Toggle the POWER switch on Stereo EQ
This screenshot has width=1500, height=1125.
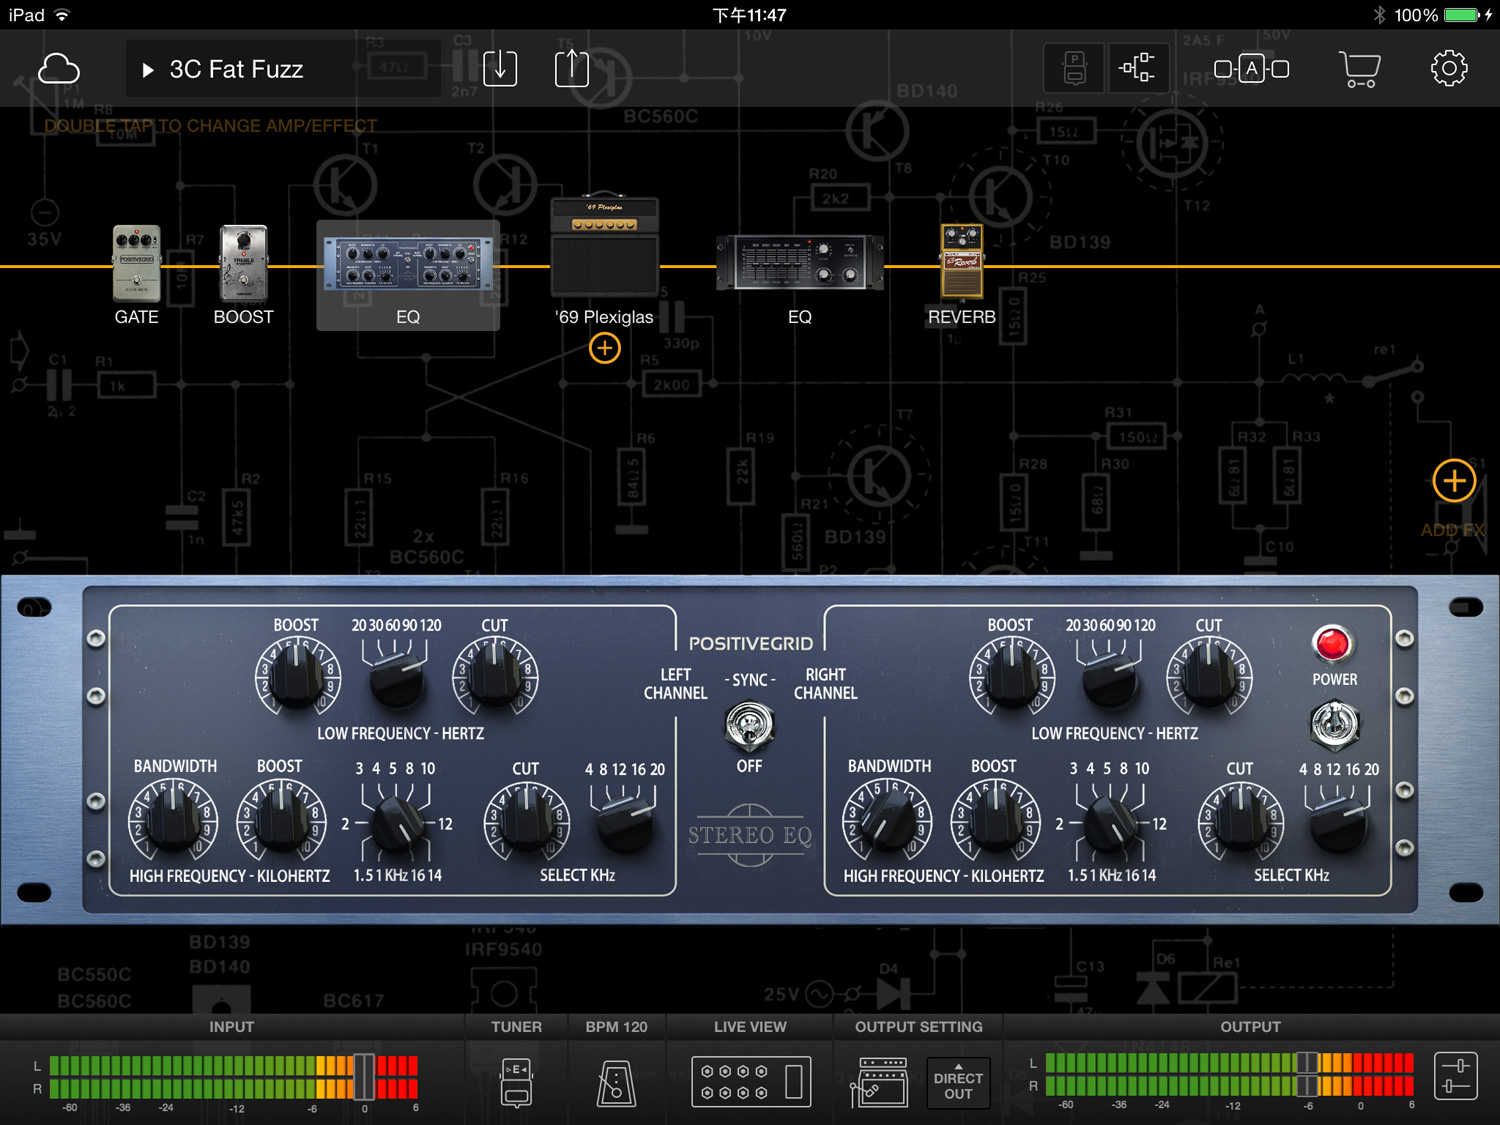click(x=1334, y=725)
